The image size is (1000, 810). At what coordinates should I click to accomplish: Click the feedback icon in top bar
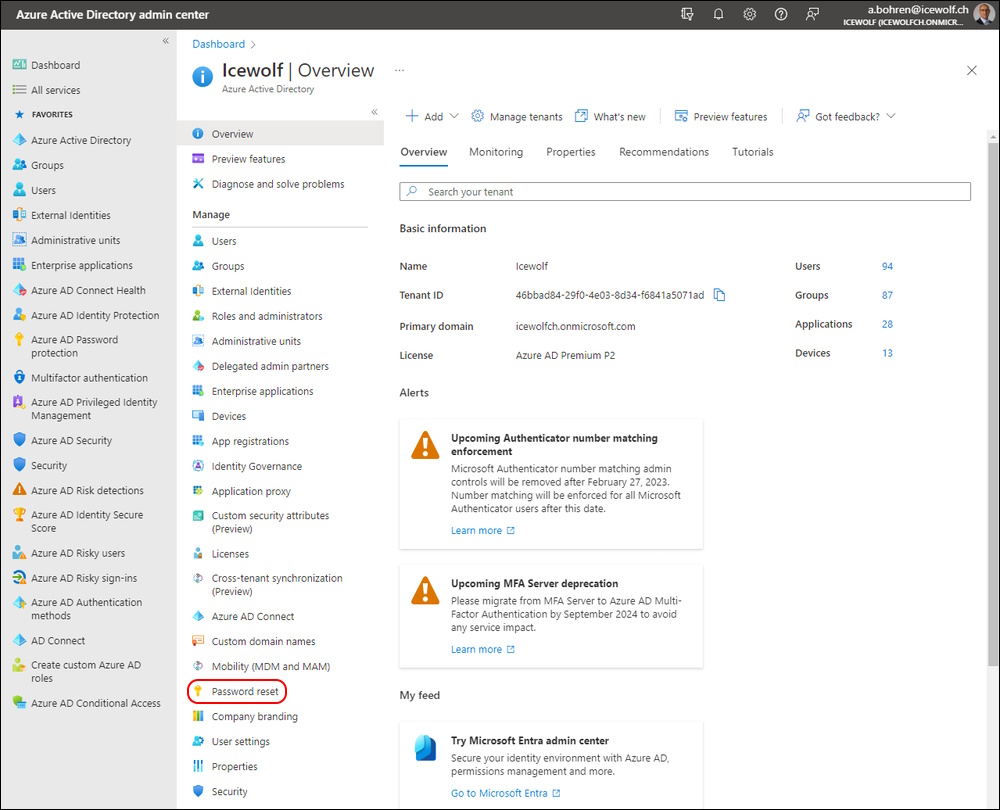click(x=812, y=14)
